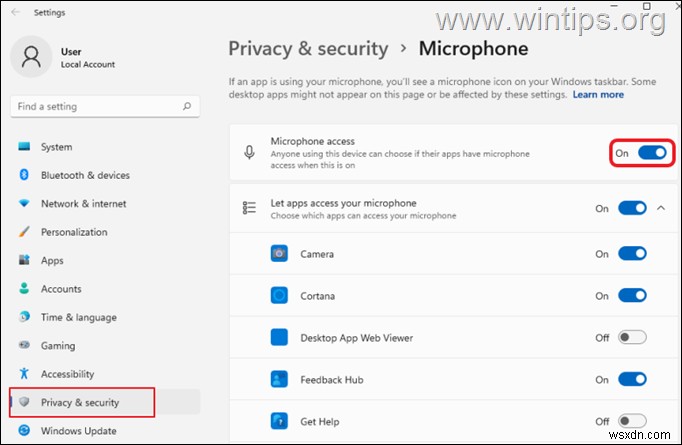
Task: Collapse the Let apps access microphone section
Action: click(x=661, y=208)
